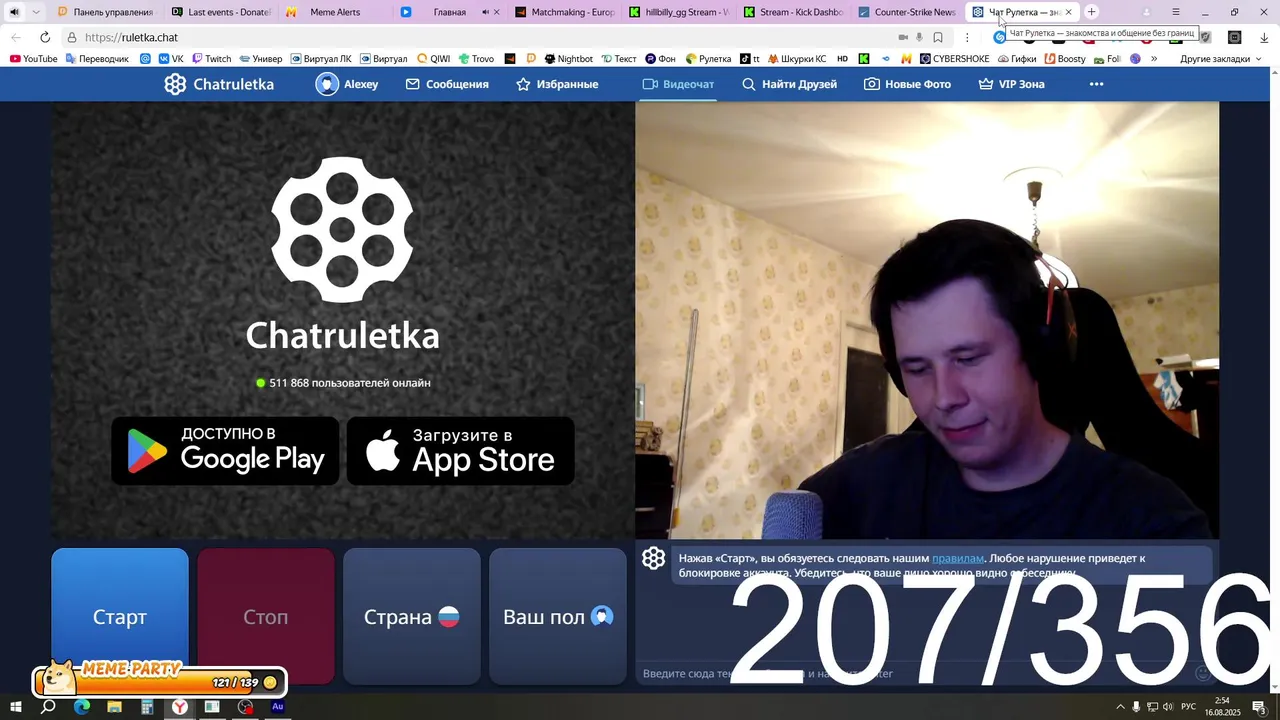Bookmark this page with bookmark icon
Image resolution: width=1280 pixels, height=720 pixels.
(938, 37)
